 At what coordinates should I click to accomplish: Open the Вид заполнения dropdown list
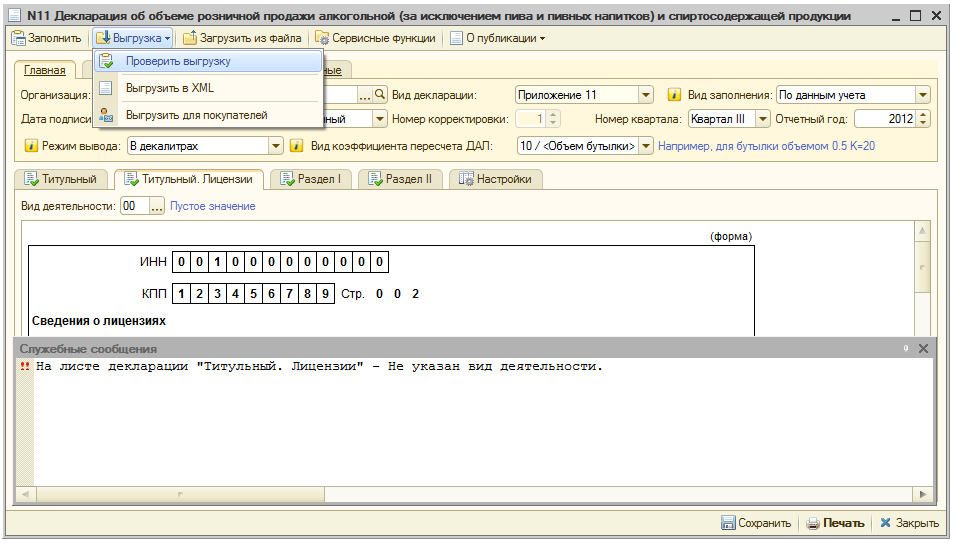922,95
